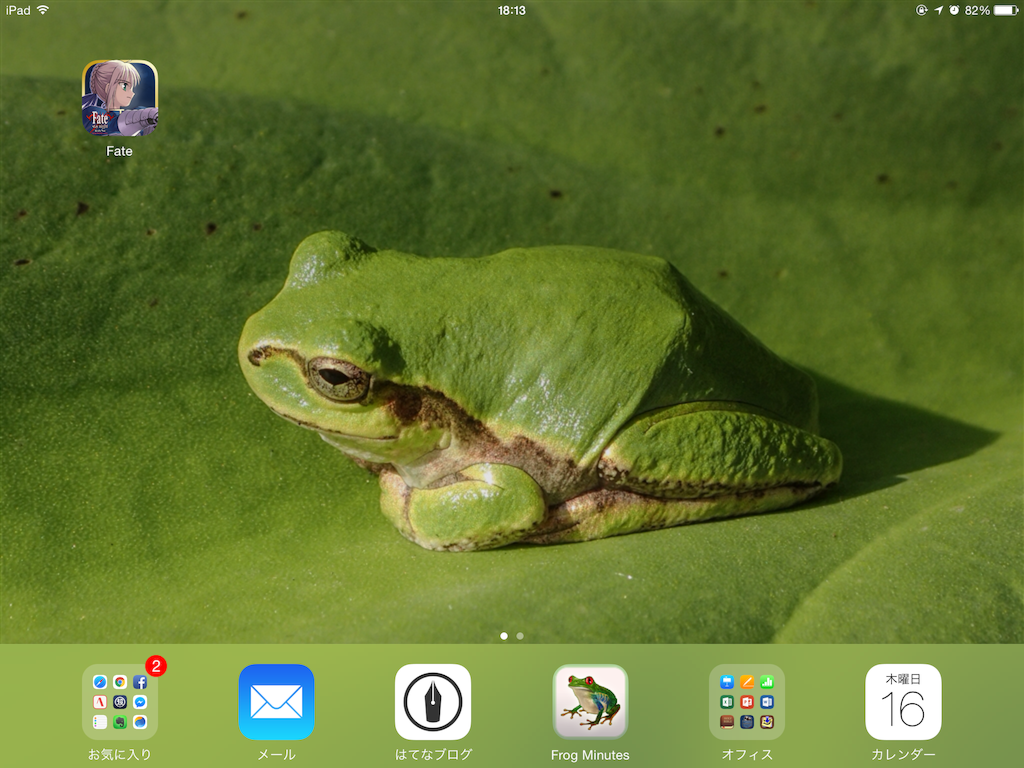
Task: Tap the iPad label in status bar
Action: pos(18,10)
